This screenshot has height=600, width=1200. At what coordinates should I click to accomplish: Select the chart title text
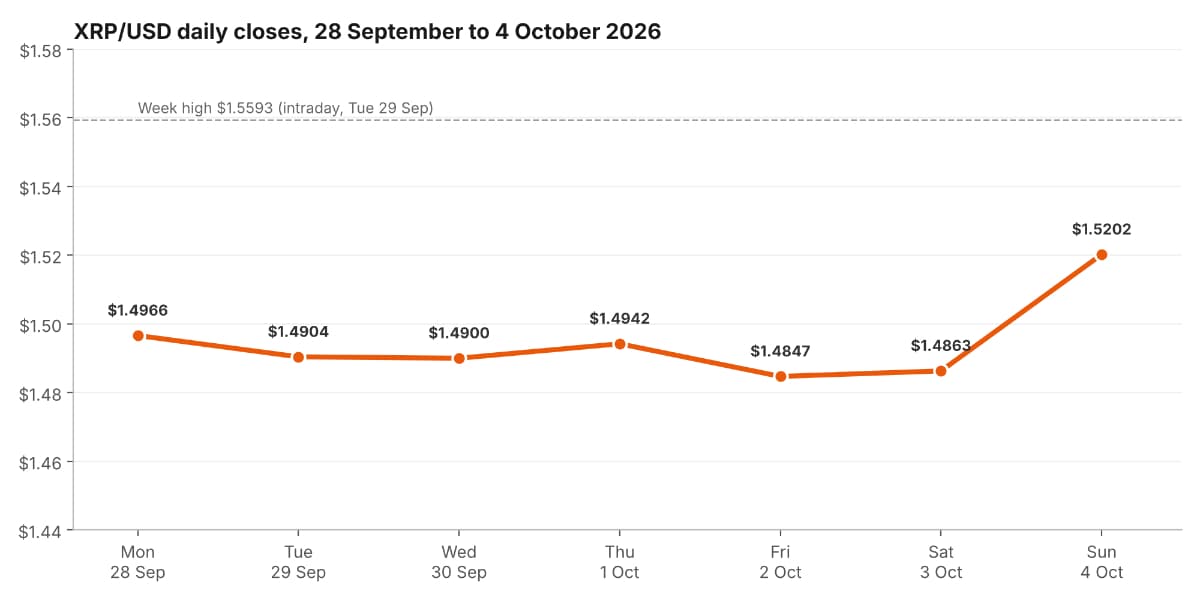pyautogui.click(x=368, y=31)
